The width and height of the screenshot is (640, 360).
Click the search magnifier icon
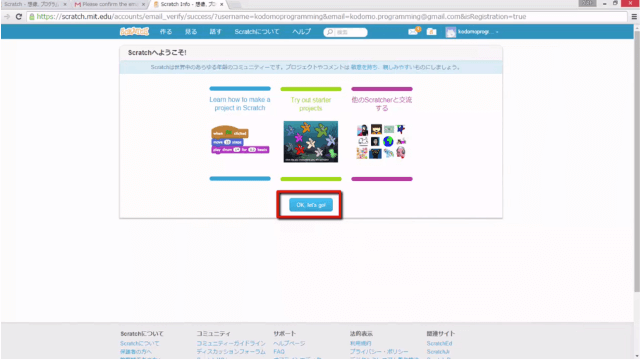(x=330, y=32)
